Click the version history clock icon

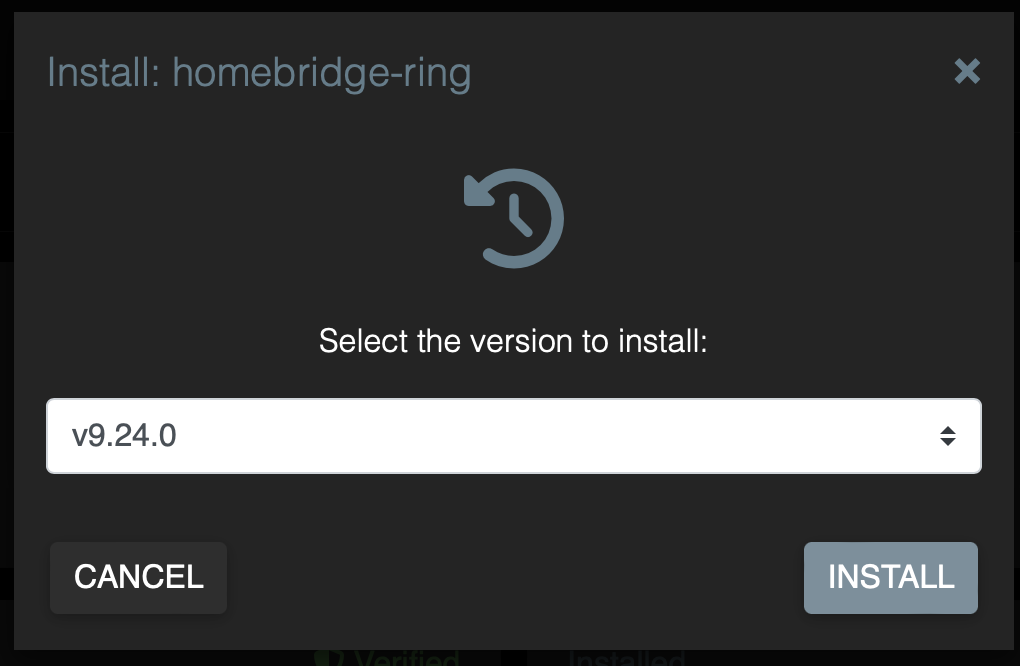click(512, 218)
